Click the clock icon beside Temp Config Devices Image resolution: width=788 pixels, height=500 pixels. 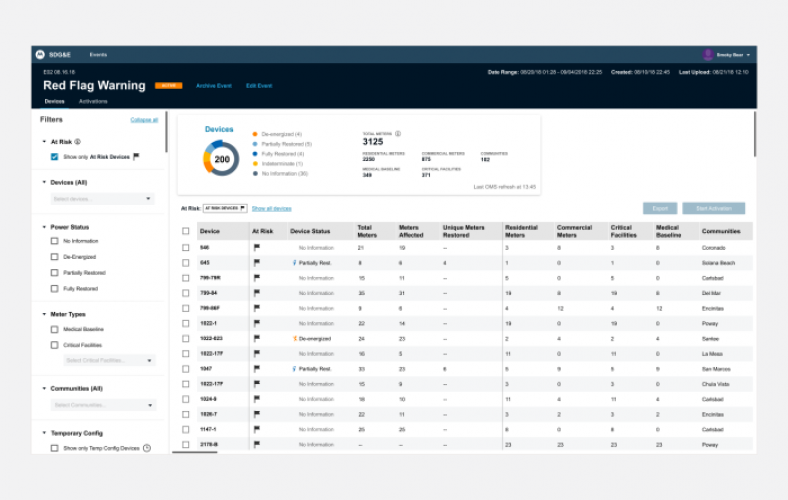(147, 448)
